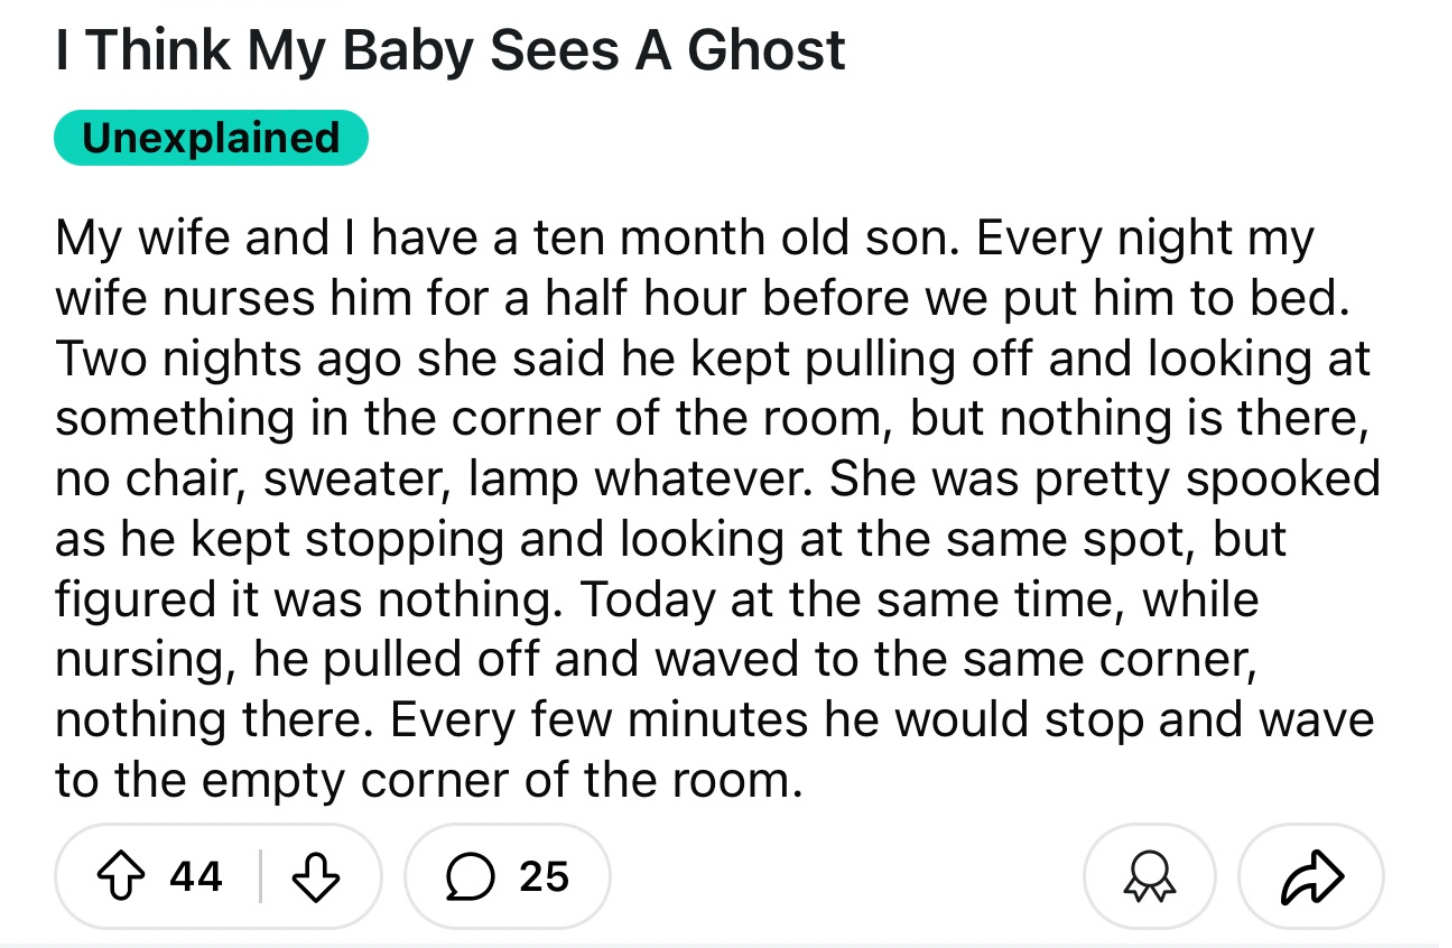
Task: Click the word Ghost in the title
Action: click(766, 50)
